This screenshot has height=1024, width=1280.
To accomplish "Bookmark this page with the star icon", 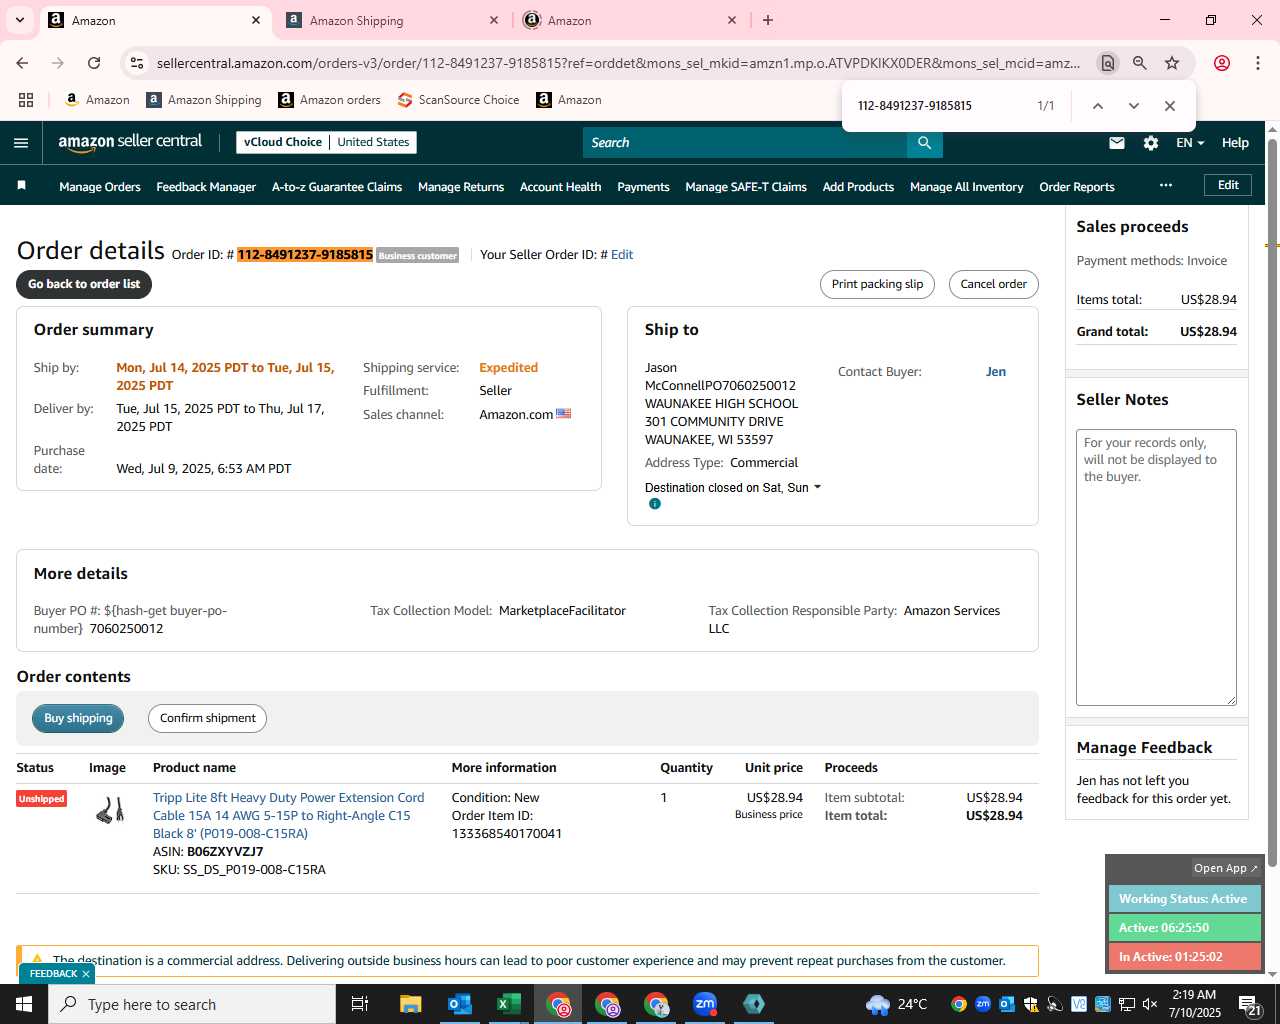I will [x=1172, y=63].
